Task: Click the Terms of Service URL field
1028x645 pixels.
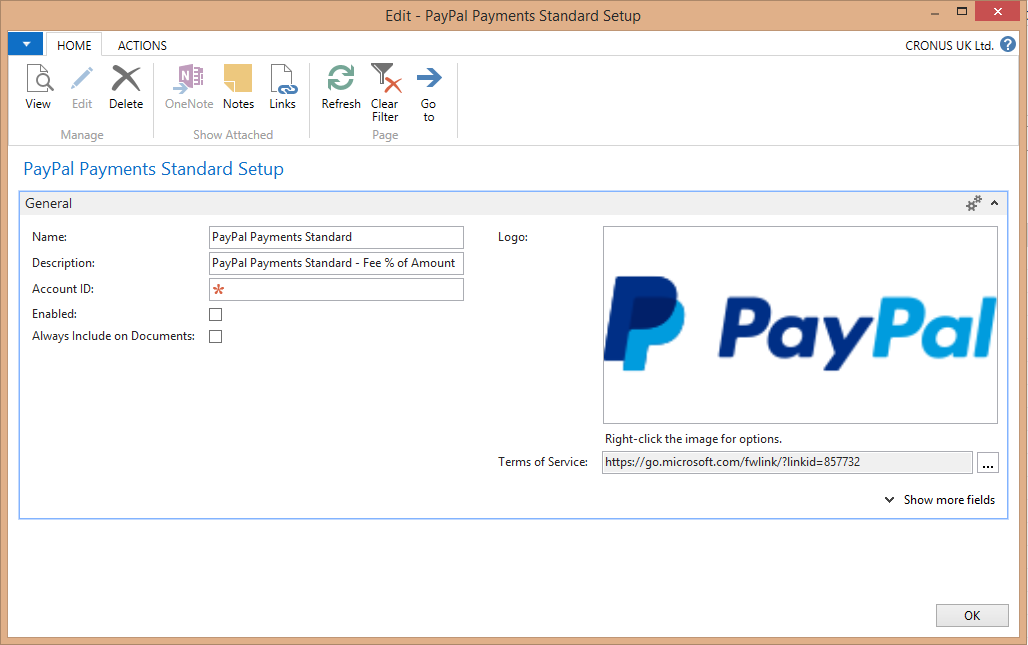Action: [x=787, y=462]
